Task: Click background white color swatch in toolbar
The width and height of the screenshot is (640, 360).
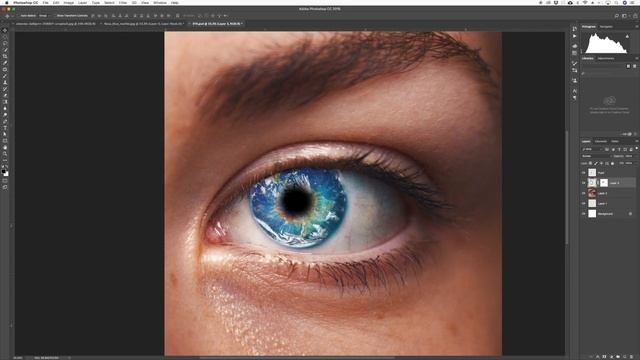Action: tap(7, 174)
